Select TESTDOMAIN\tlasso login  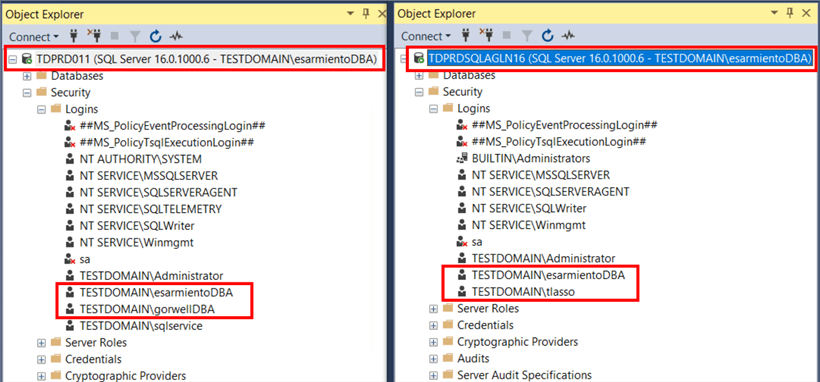tap(523, 292)
